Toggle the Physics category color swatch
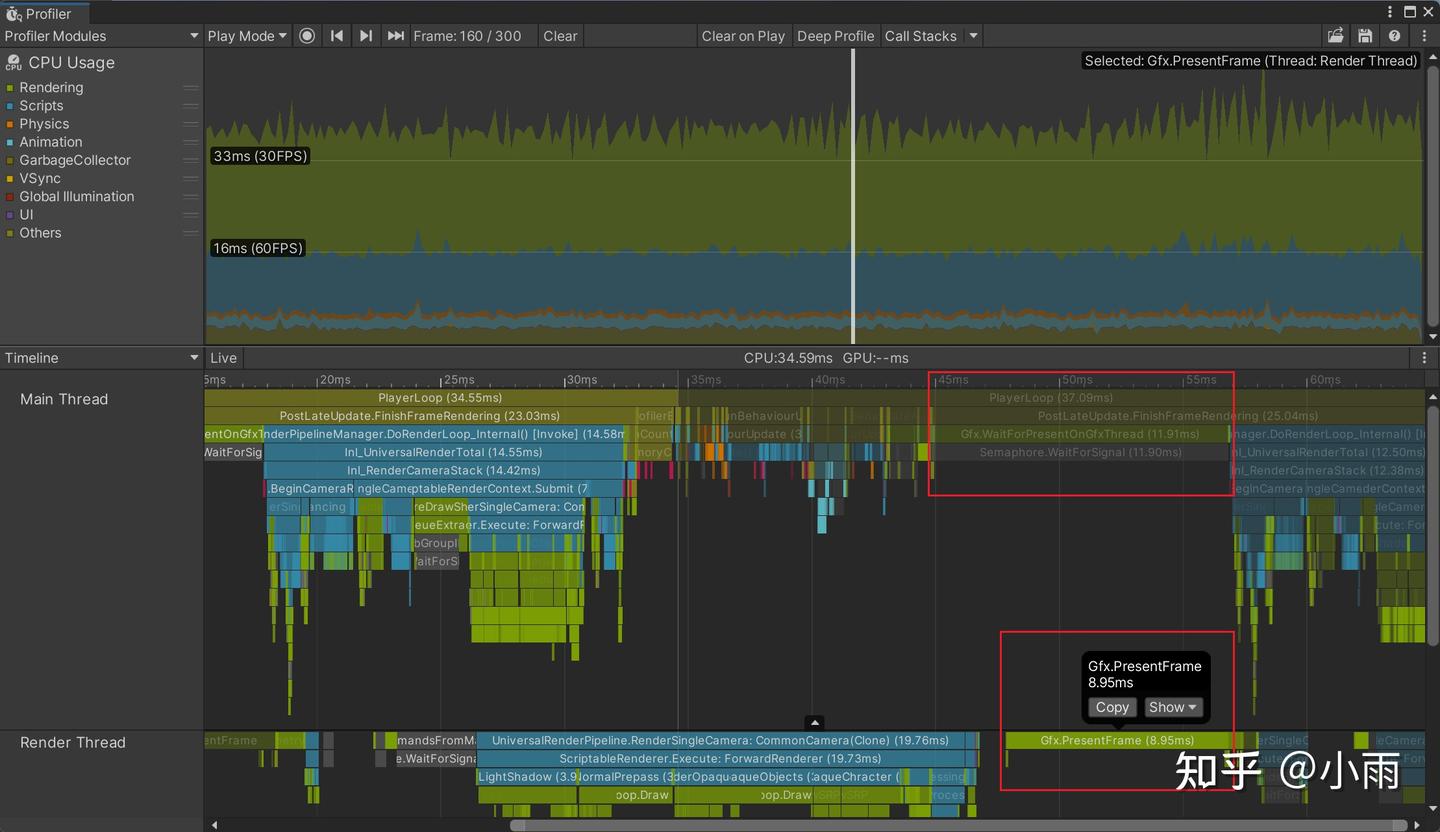This screenshot has width=1440, height=832. [10, 124]
